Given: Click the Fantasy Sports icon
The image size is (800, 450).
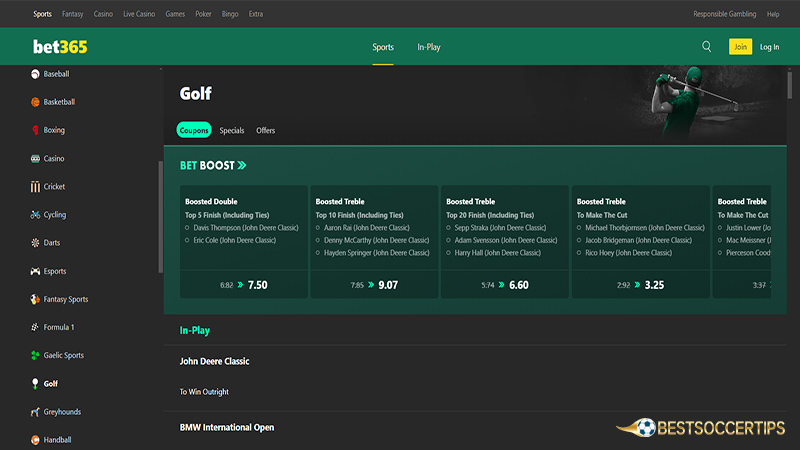Looking at the screenshot, I should click(35, 299).
